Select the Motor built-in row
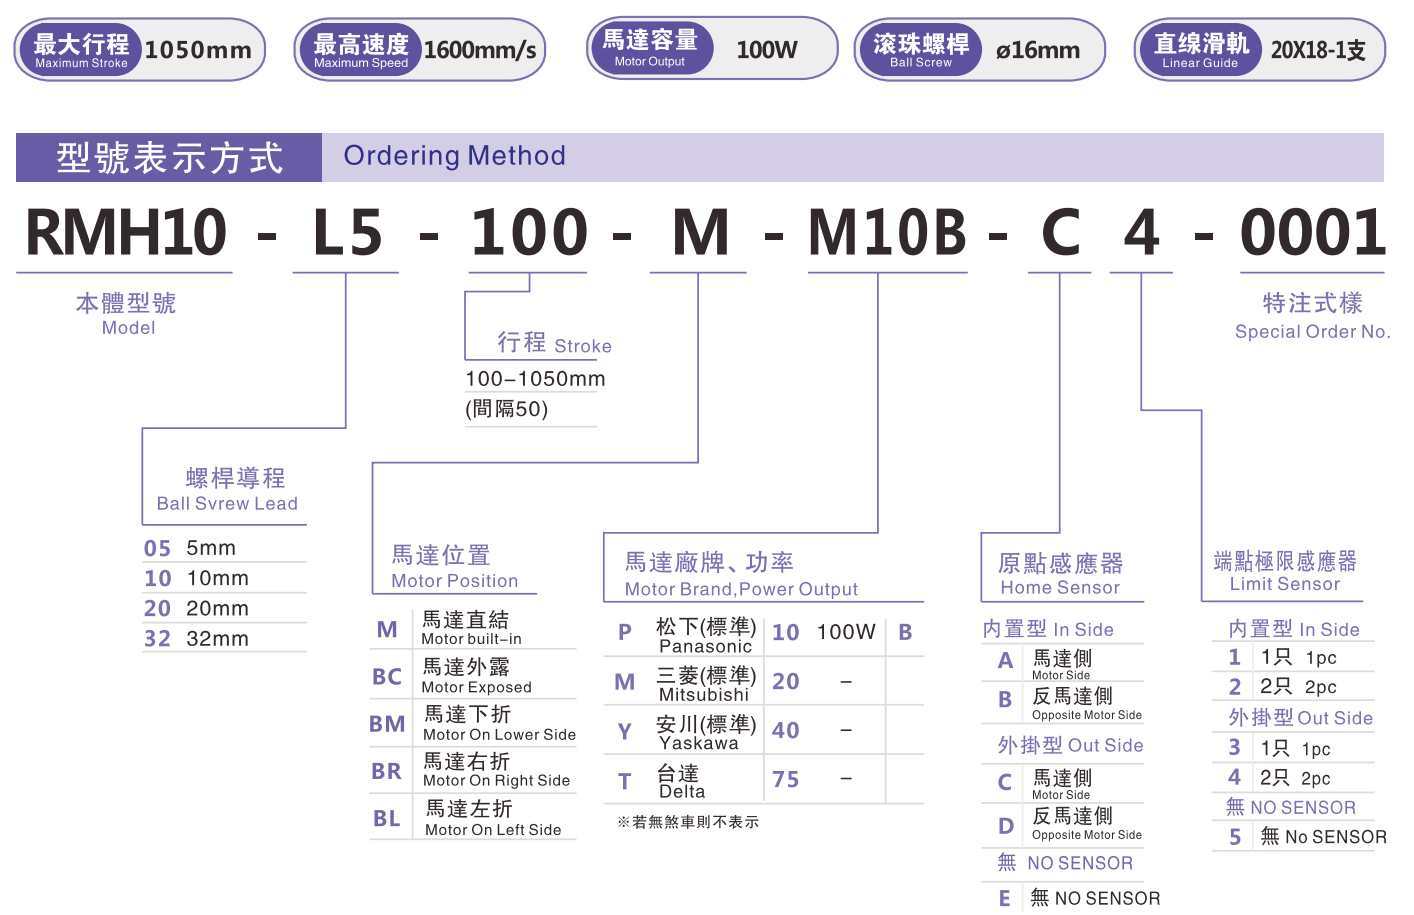1414x915 pixels. click(473, 628)
